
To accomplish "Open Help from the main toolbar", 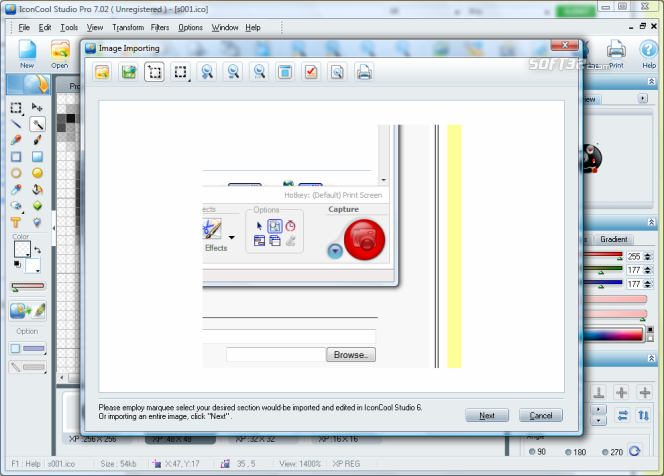I will (648, 54).
